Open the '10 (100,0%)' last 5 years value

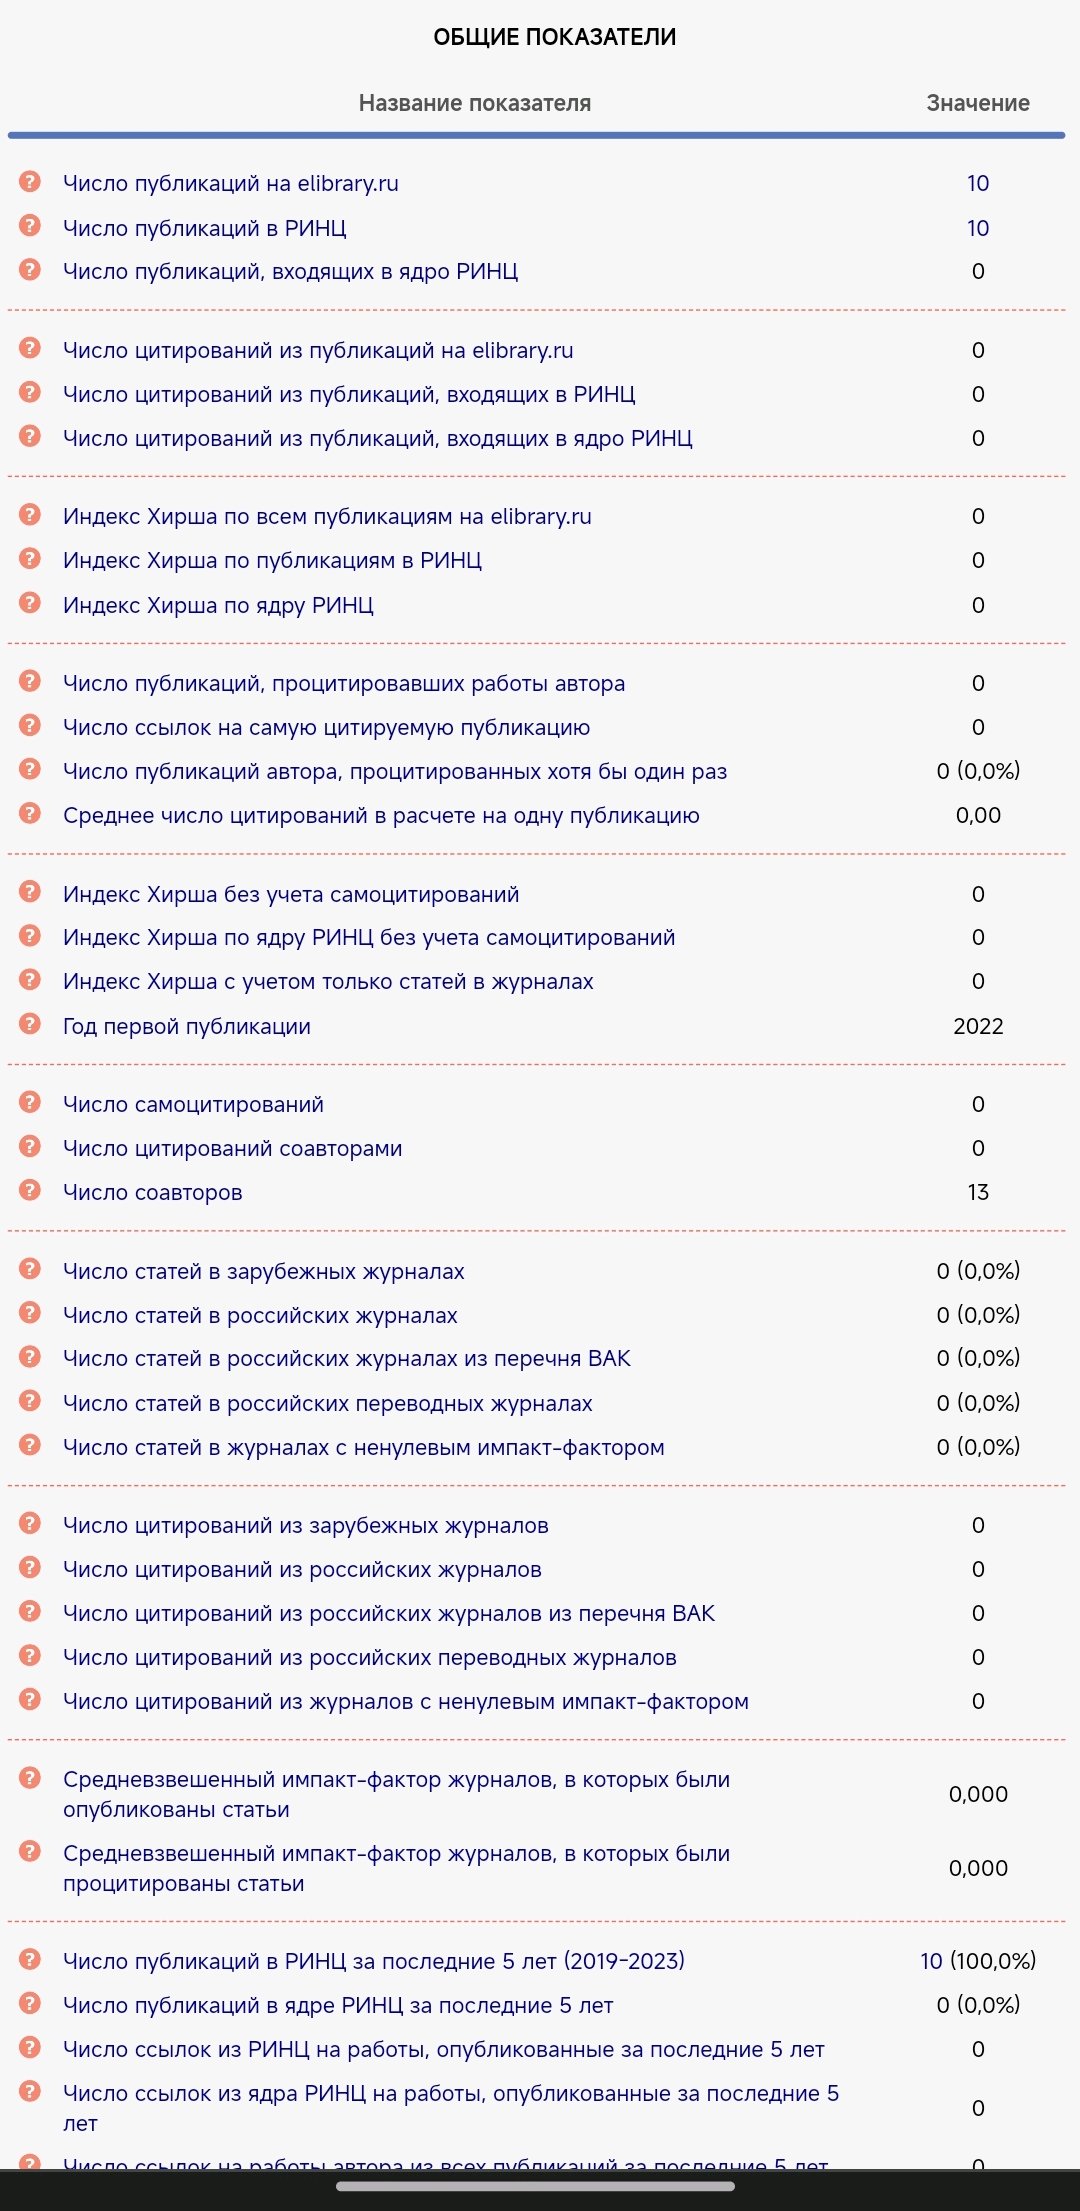(x=977, y=1960)
